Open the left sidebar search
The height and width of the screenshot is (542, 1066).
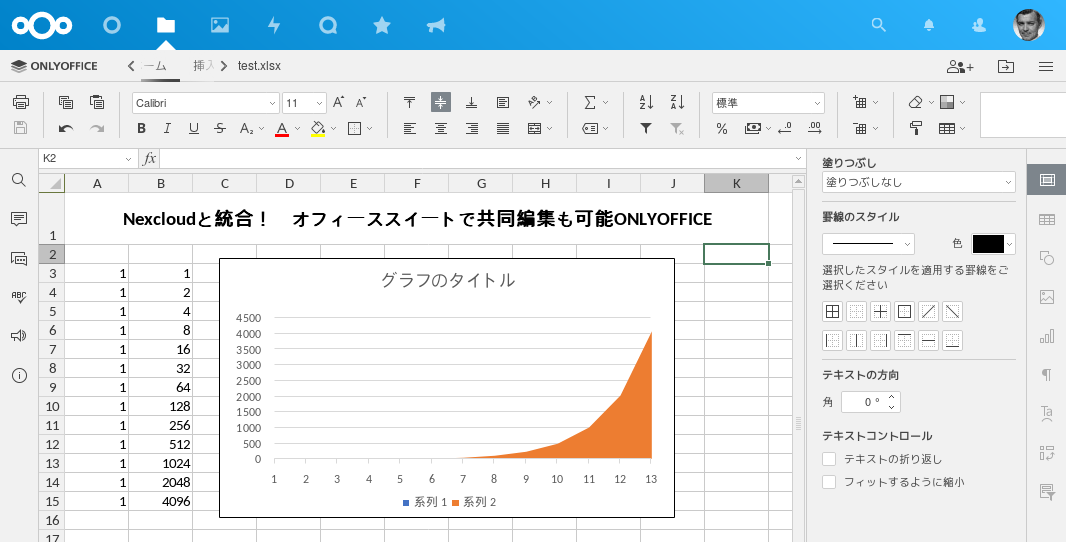(x=19, y=180)
